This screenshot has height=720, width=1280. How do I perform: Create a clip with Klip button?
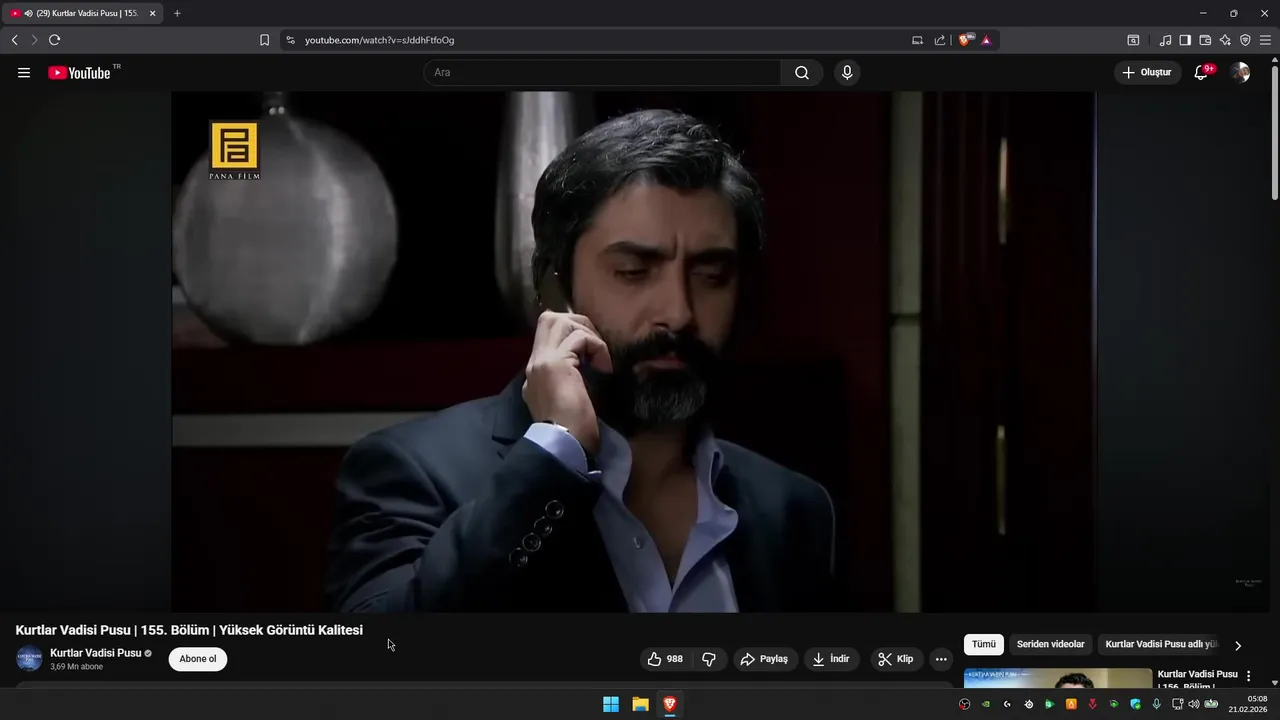[896, 659]
